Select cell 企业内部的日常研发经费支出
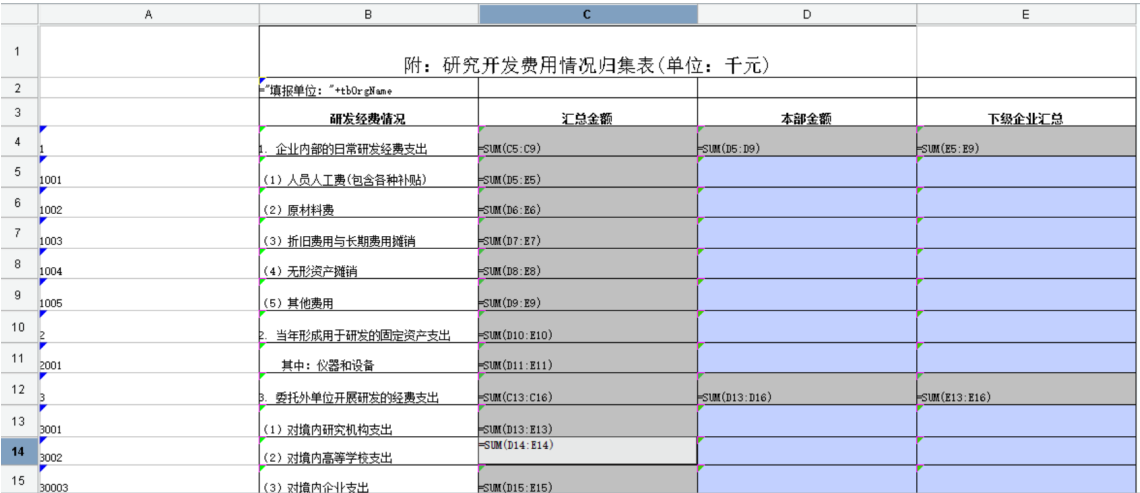Viewport: 1140px width, 493px height. tap(369, 140)
